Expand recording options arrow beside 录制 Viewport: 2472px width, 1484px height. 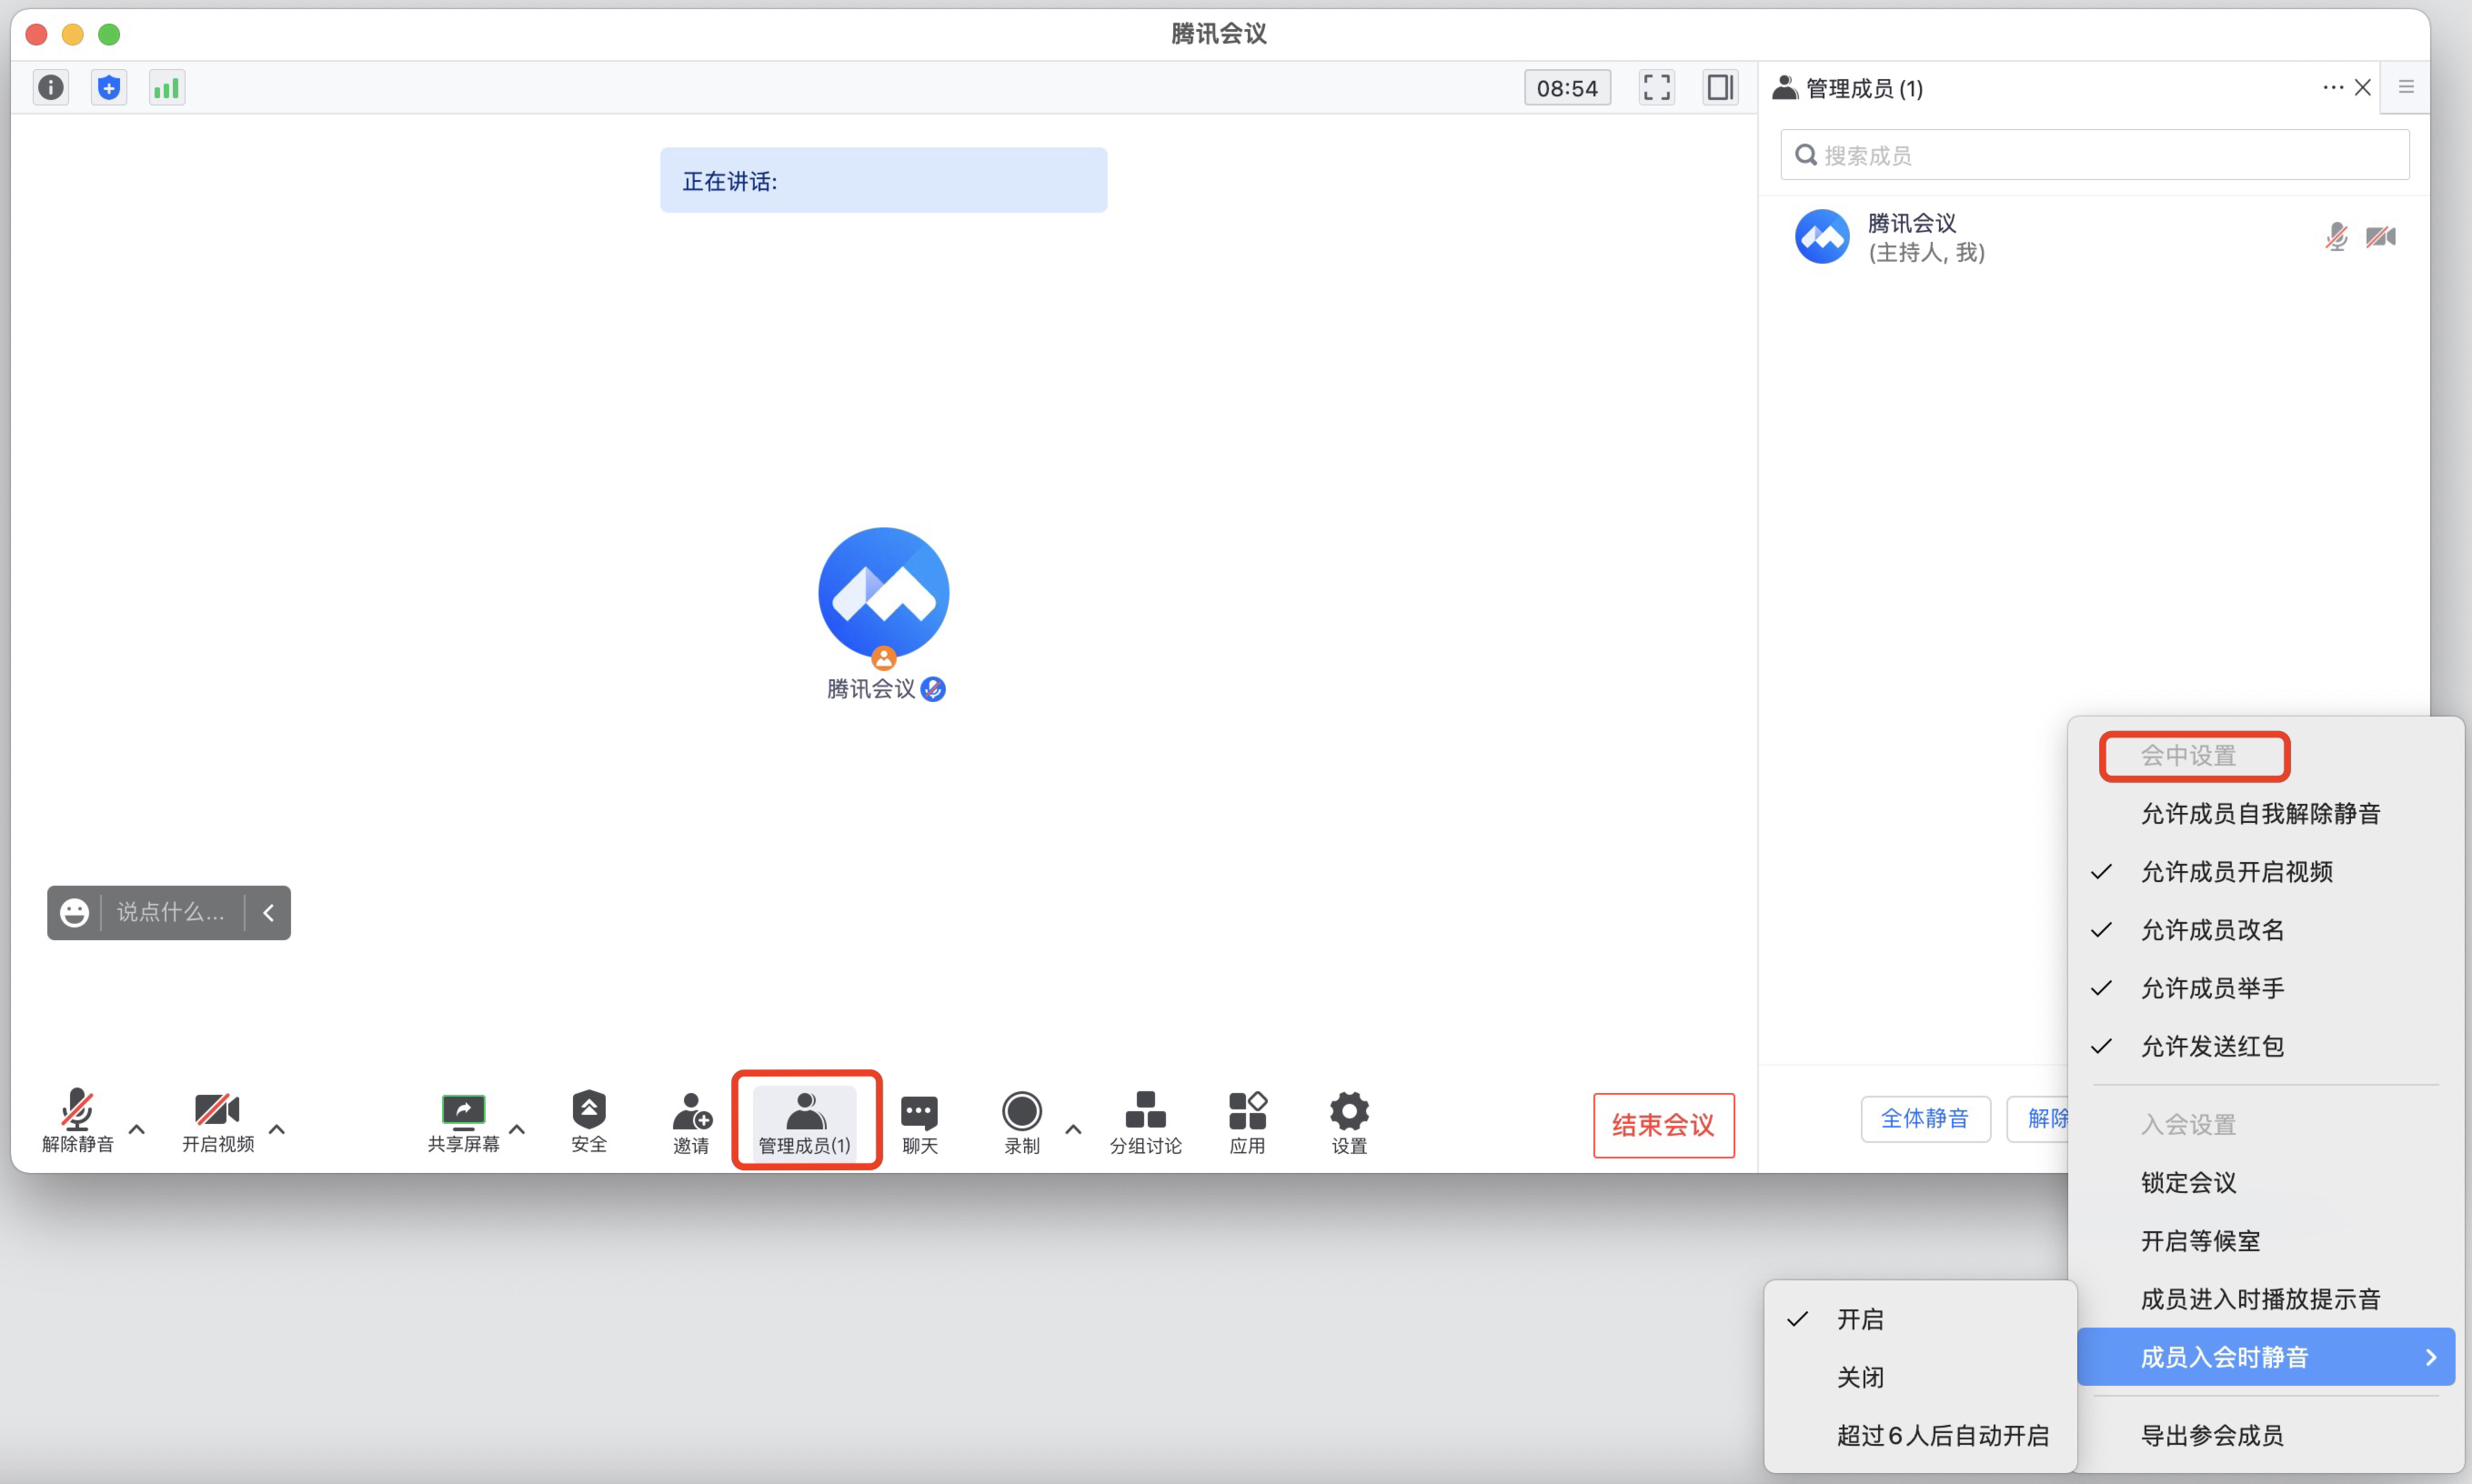tap(1073, 1129)
